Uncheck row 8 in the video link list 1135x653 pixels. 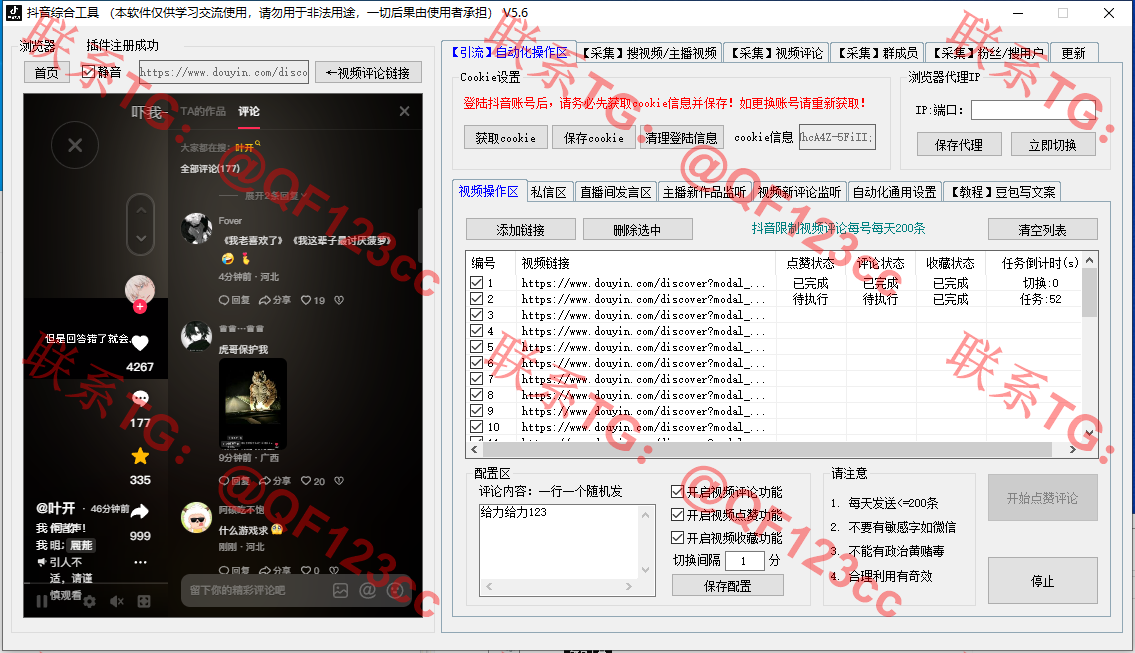click(x=476, y=395)
